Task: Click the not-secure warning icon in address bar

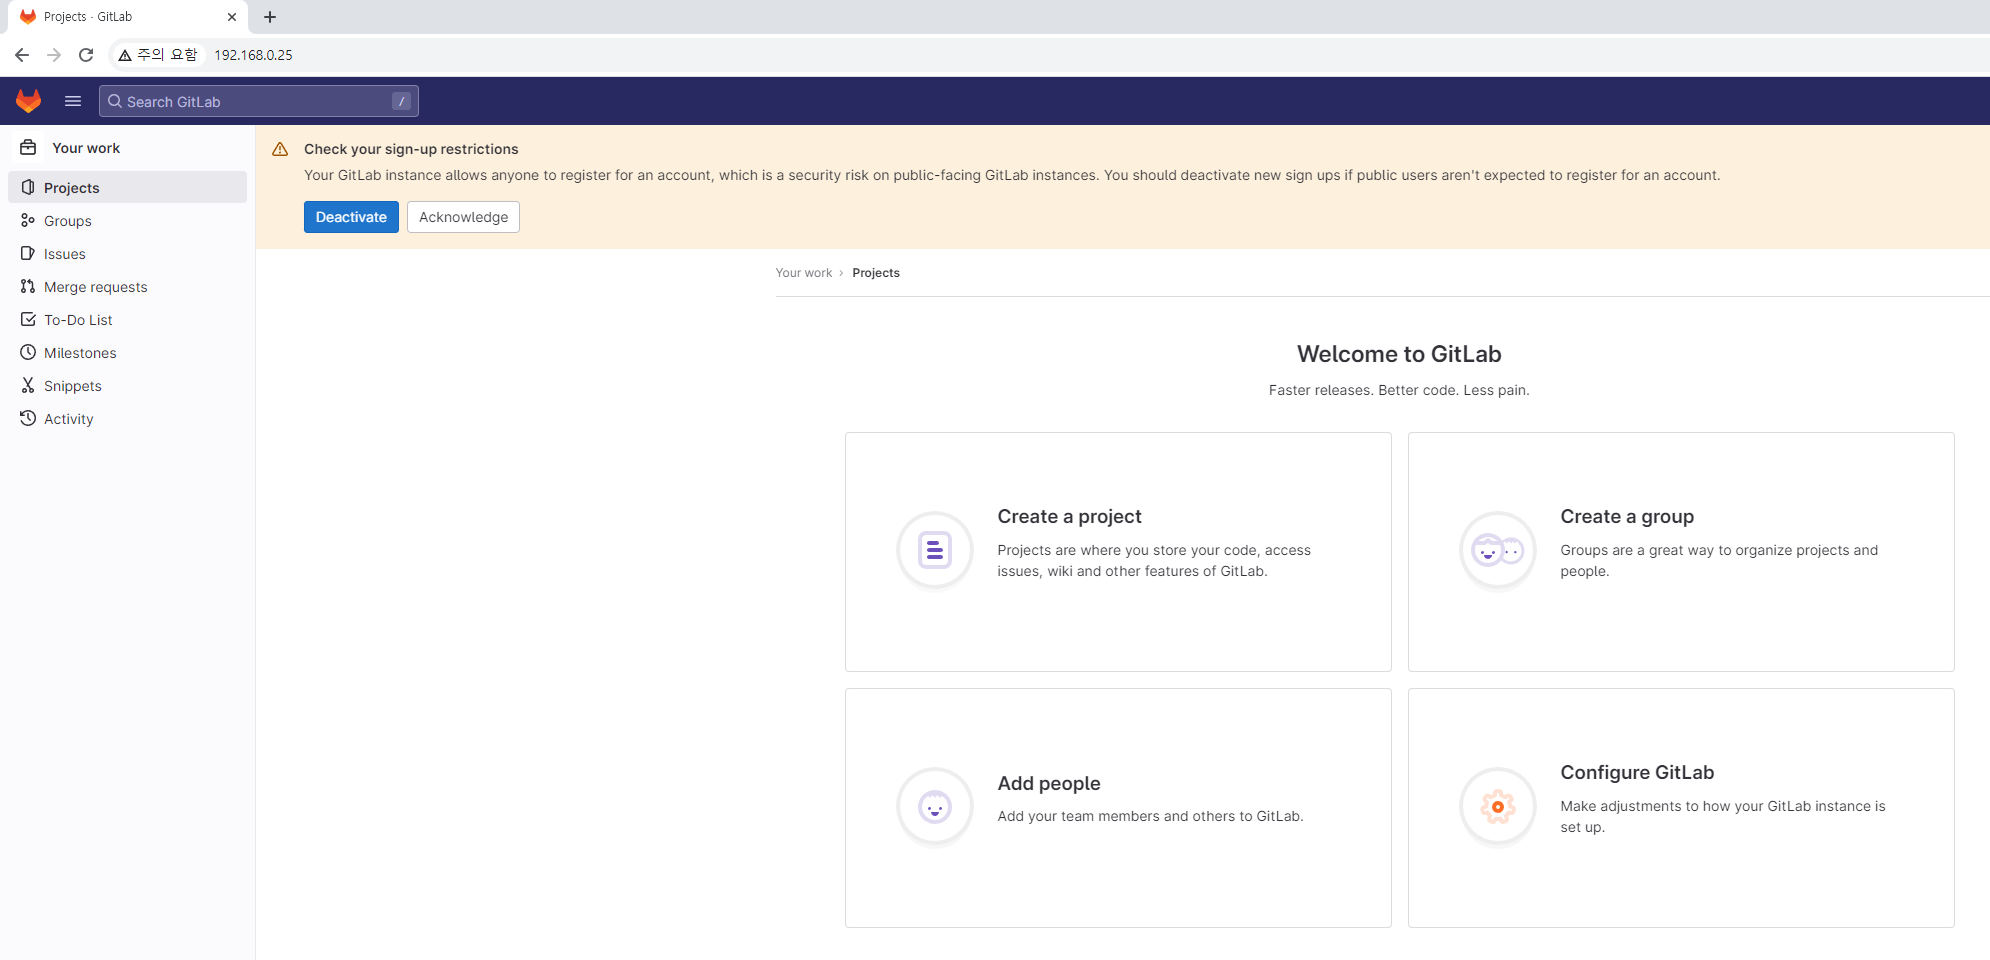Action: (x=125, y=55)
